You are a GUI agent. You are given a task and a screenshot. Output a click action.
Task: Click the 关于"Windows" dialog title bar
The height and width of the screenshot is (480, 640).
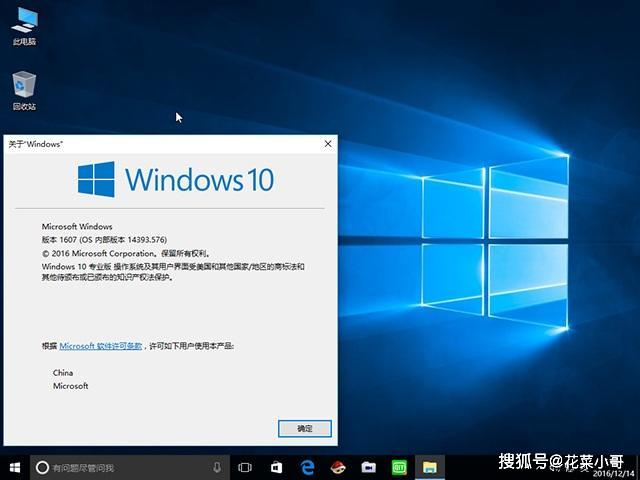150,144
